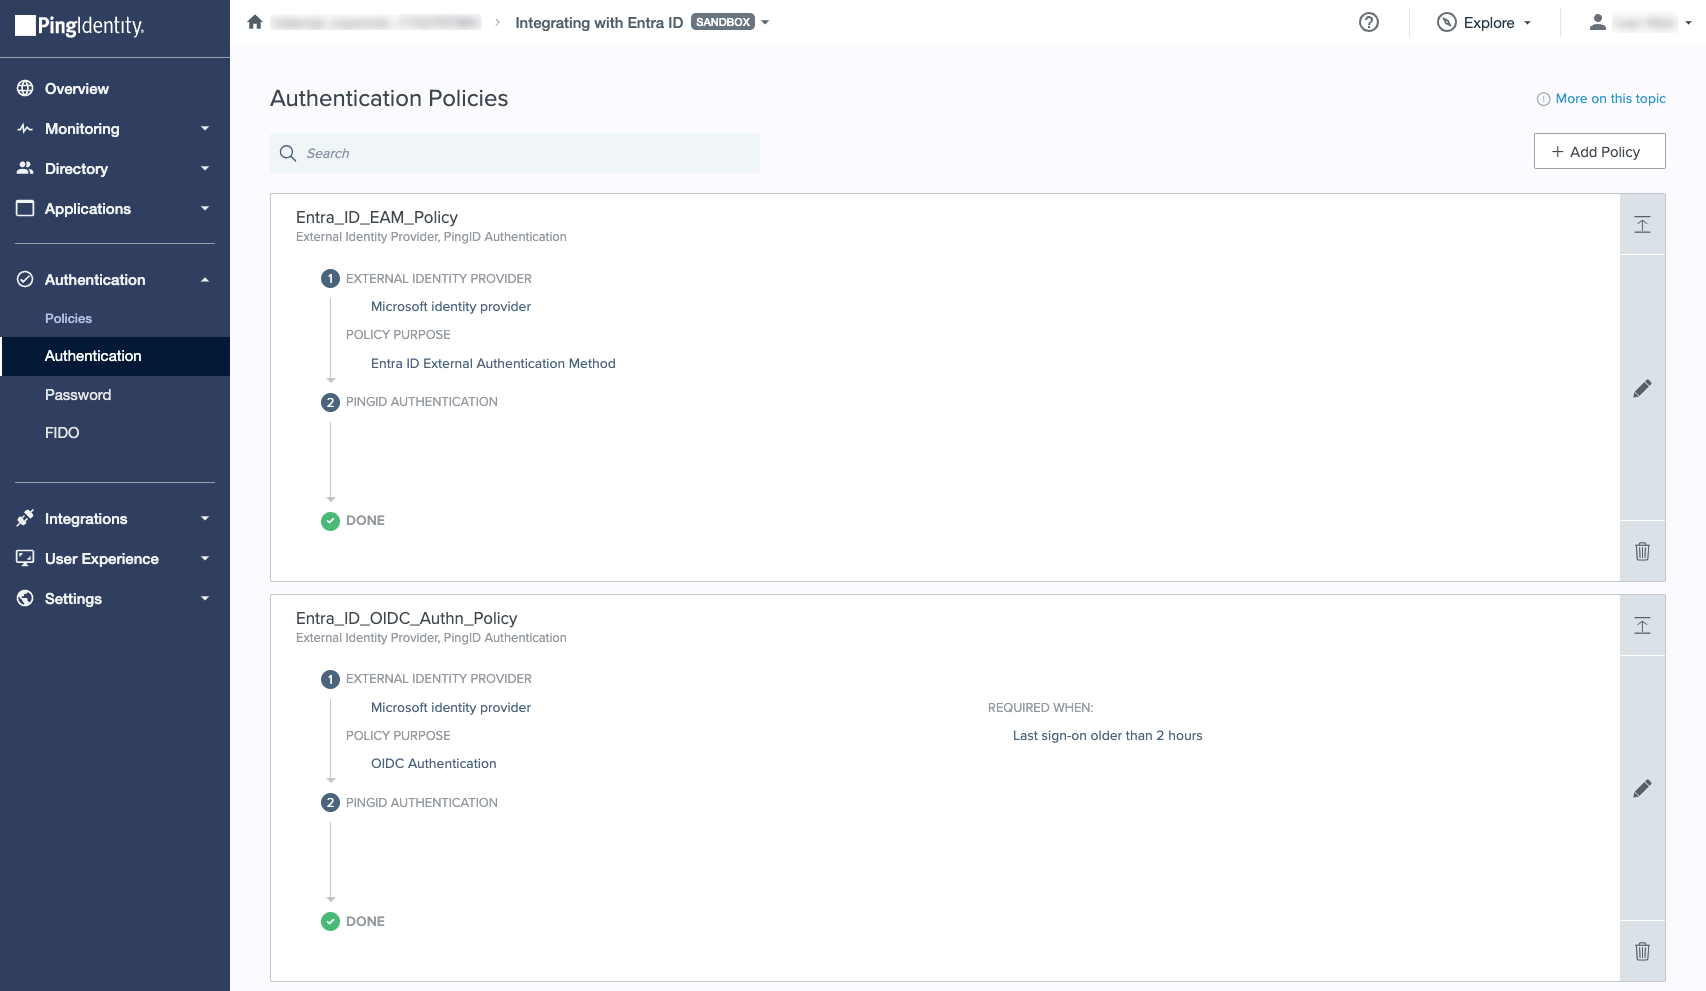1706x991 pixels.
Task: Expand the Settings menu arrow
Action: click(205, 598)
